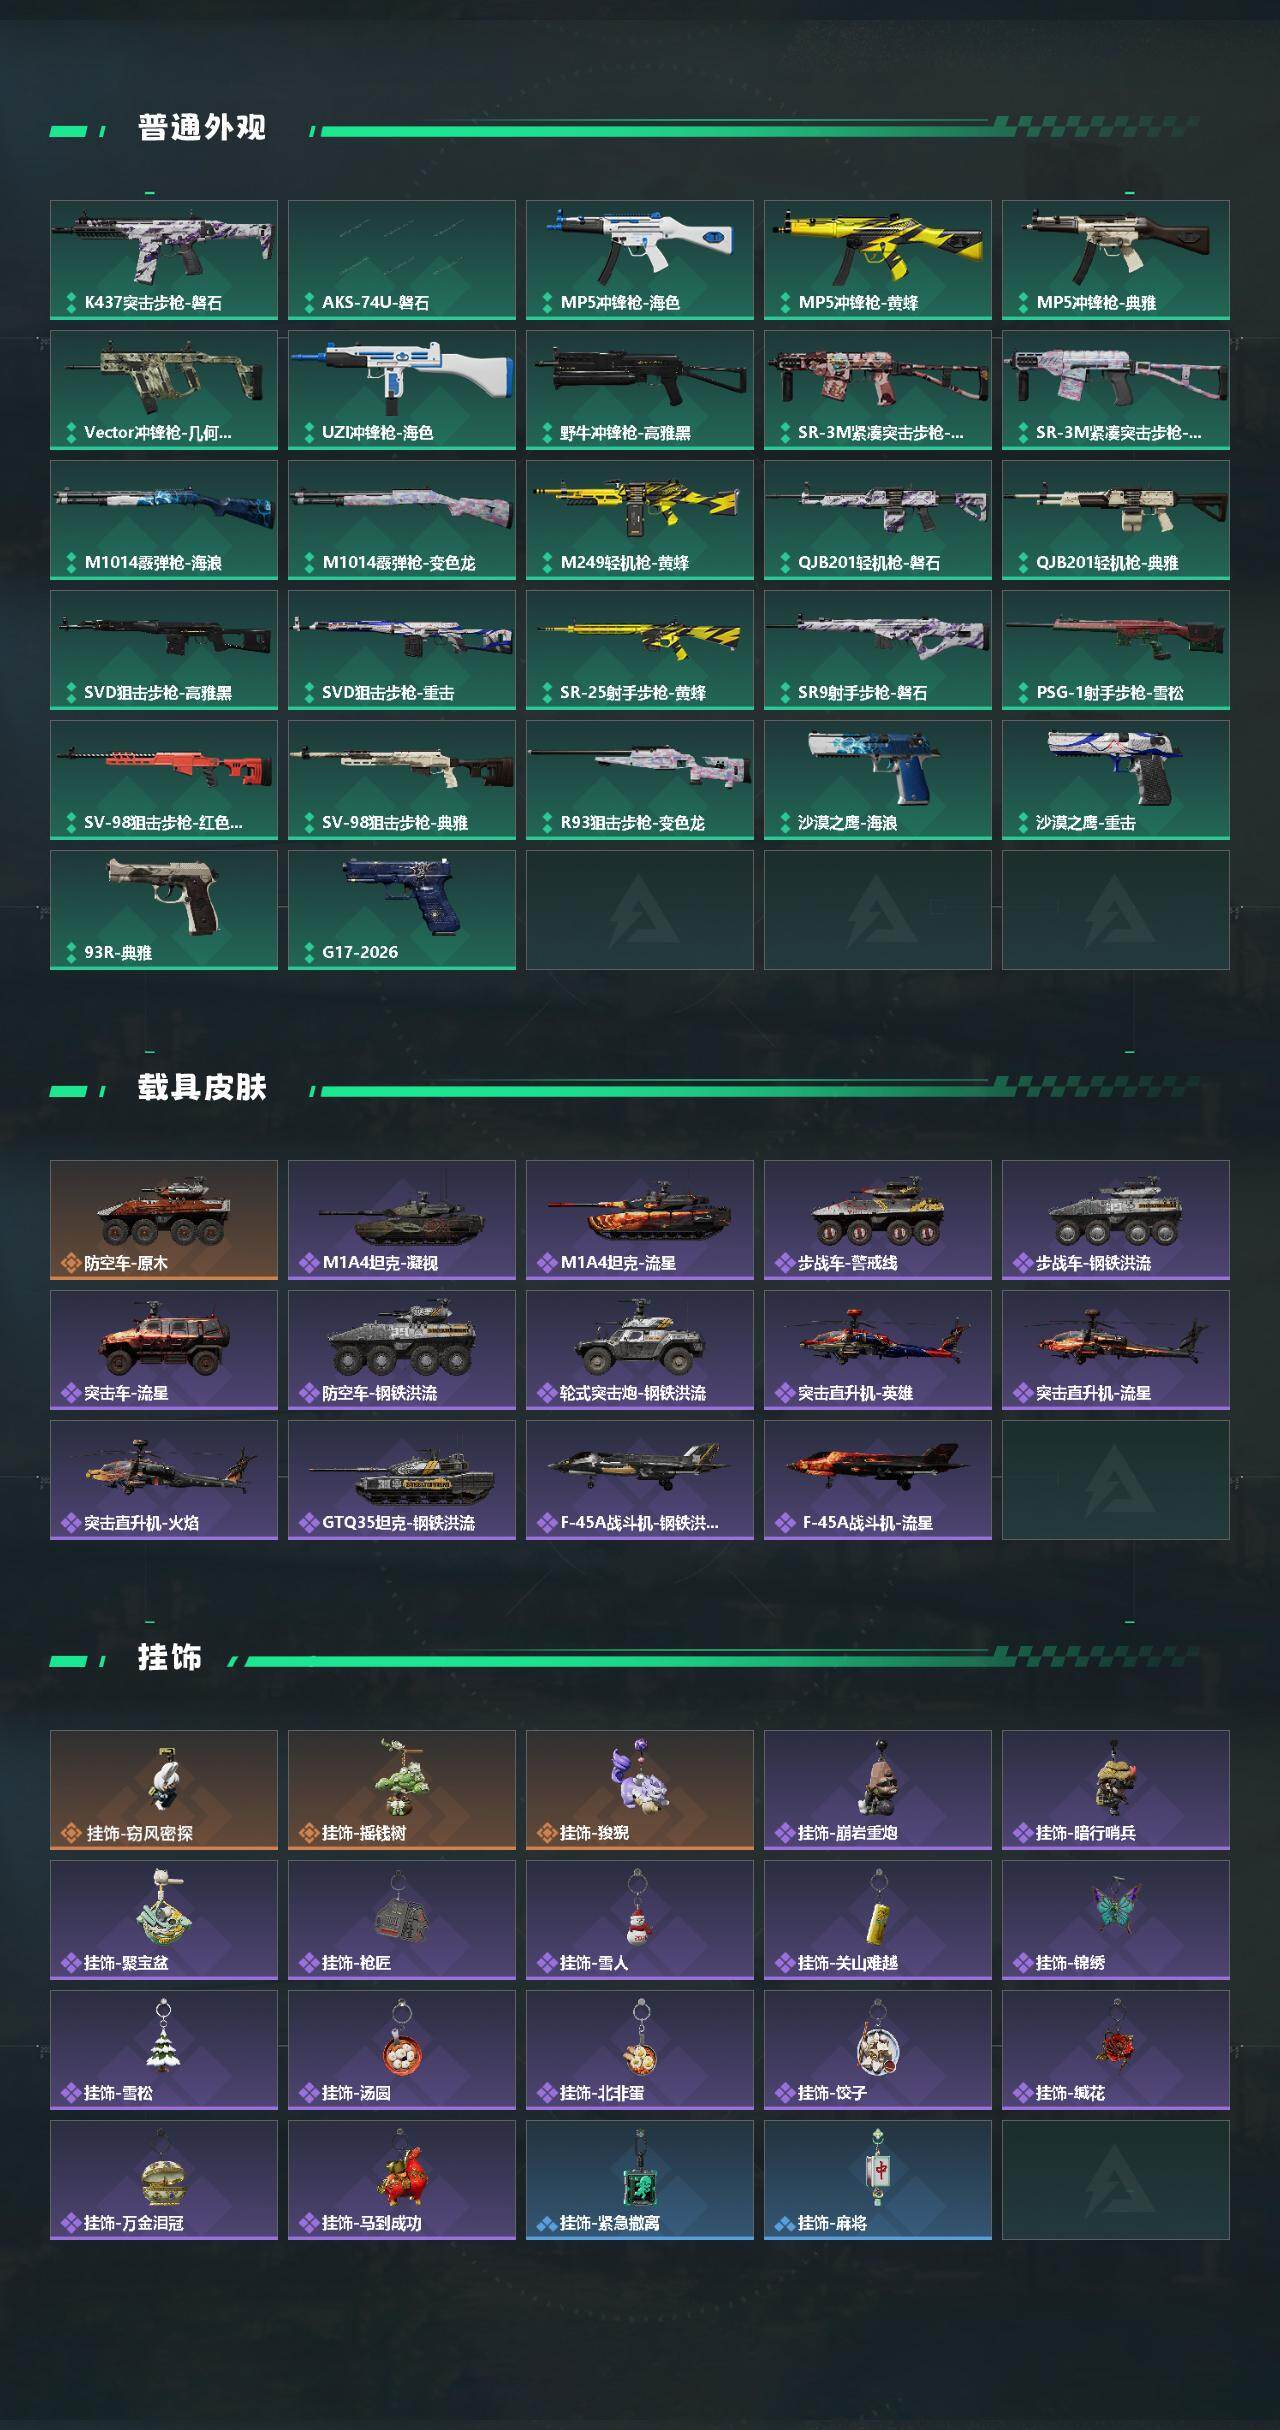The width and height of the screenshot is (1280, 2430).
Task: Select the 沙漠之鹰-海浪 pistol icon
Action: point(878,780)
